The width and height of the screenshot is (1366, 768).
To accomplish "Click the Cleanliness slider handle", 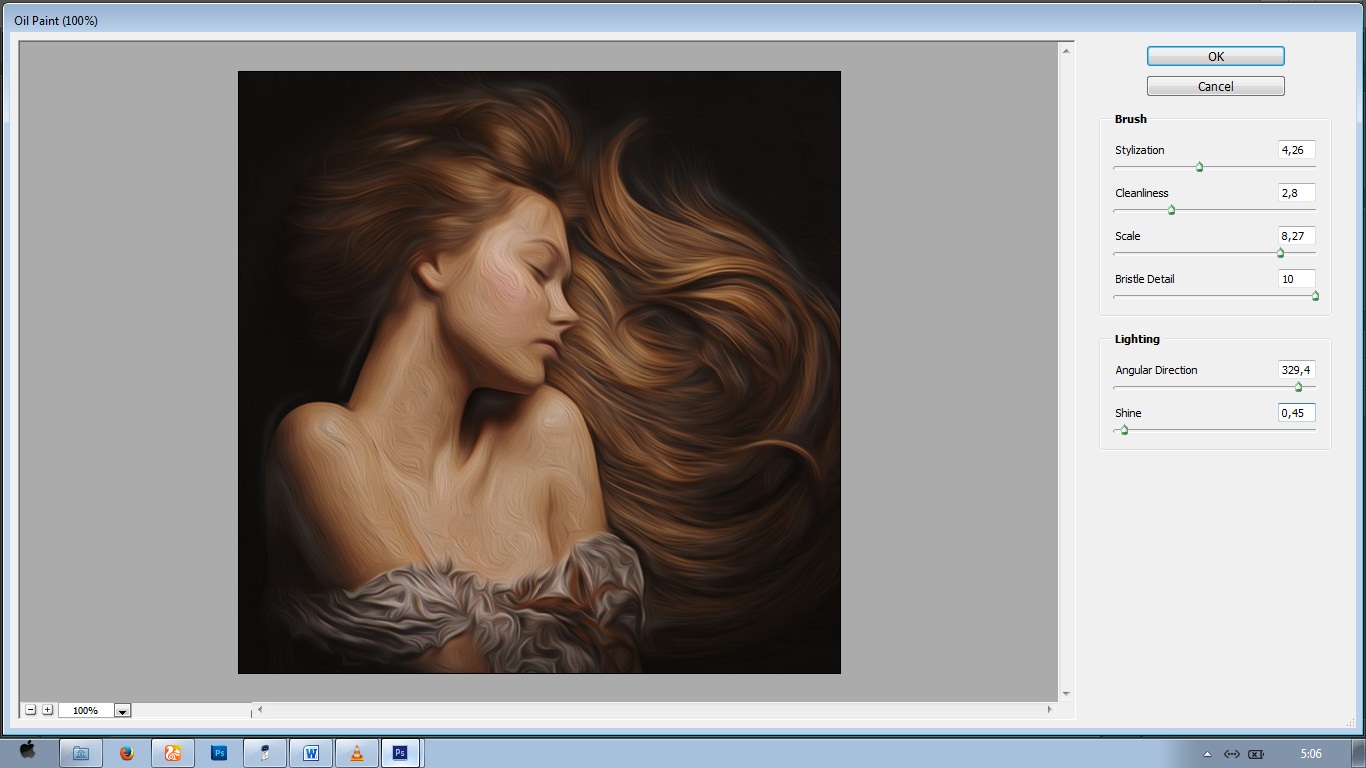I will (x=1171, y=210).
